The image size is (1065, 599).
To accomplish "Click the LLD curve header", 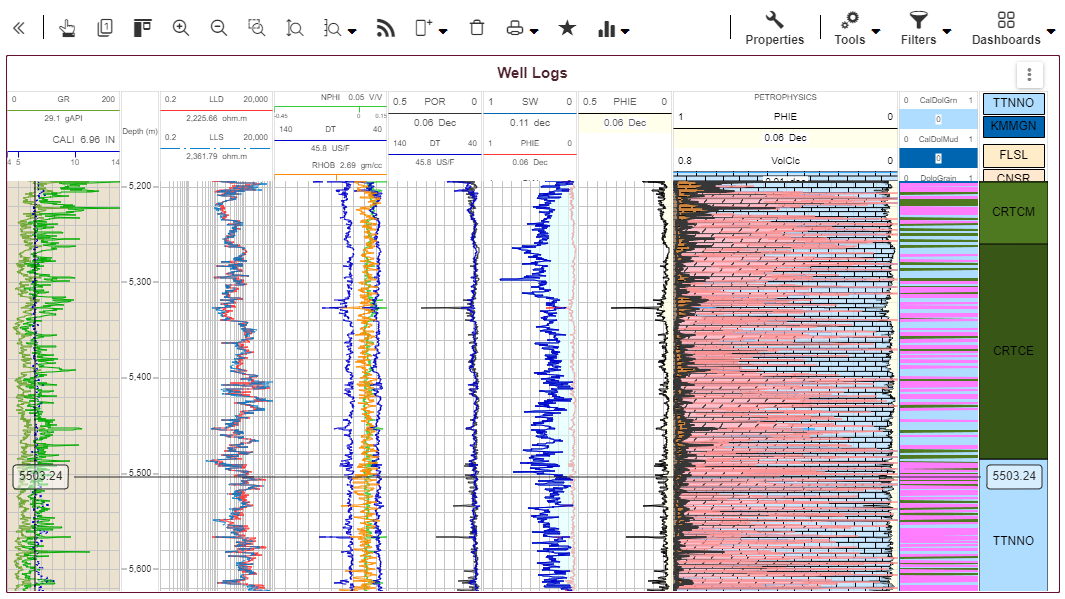I will click(216, 99).
